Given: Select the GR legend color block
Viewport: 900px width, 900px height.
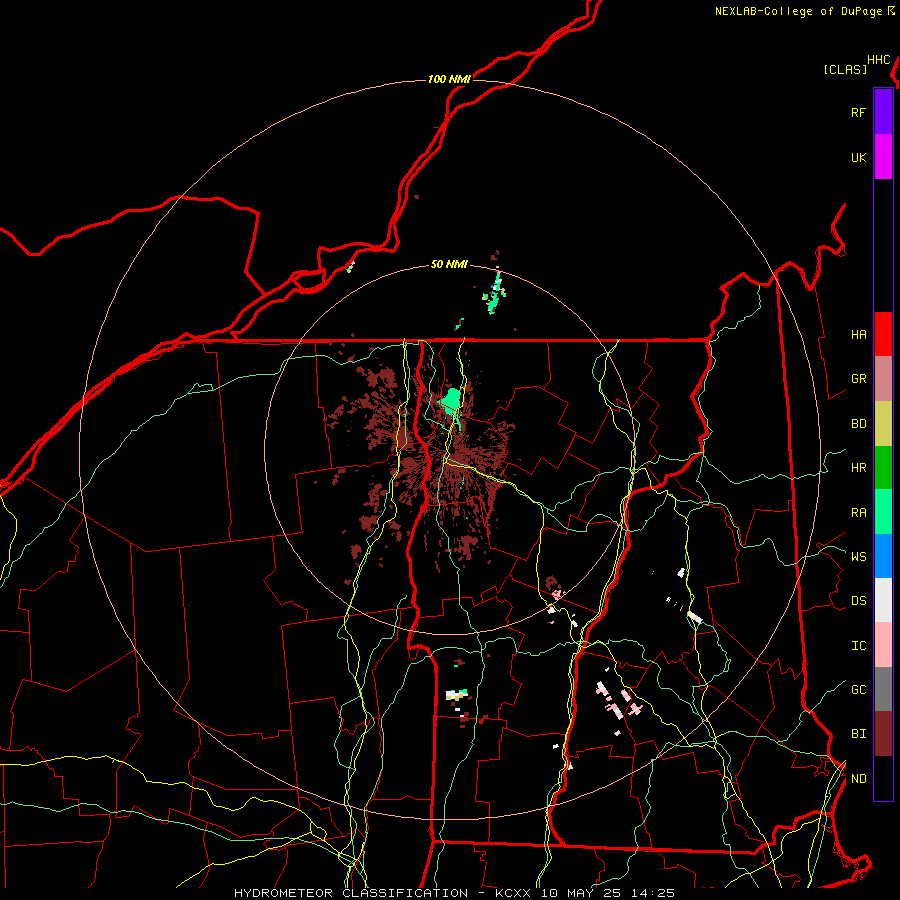Looking at the screenshot, I should pyautogui.click(x=883, y=378).
